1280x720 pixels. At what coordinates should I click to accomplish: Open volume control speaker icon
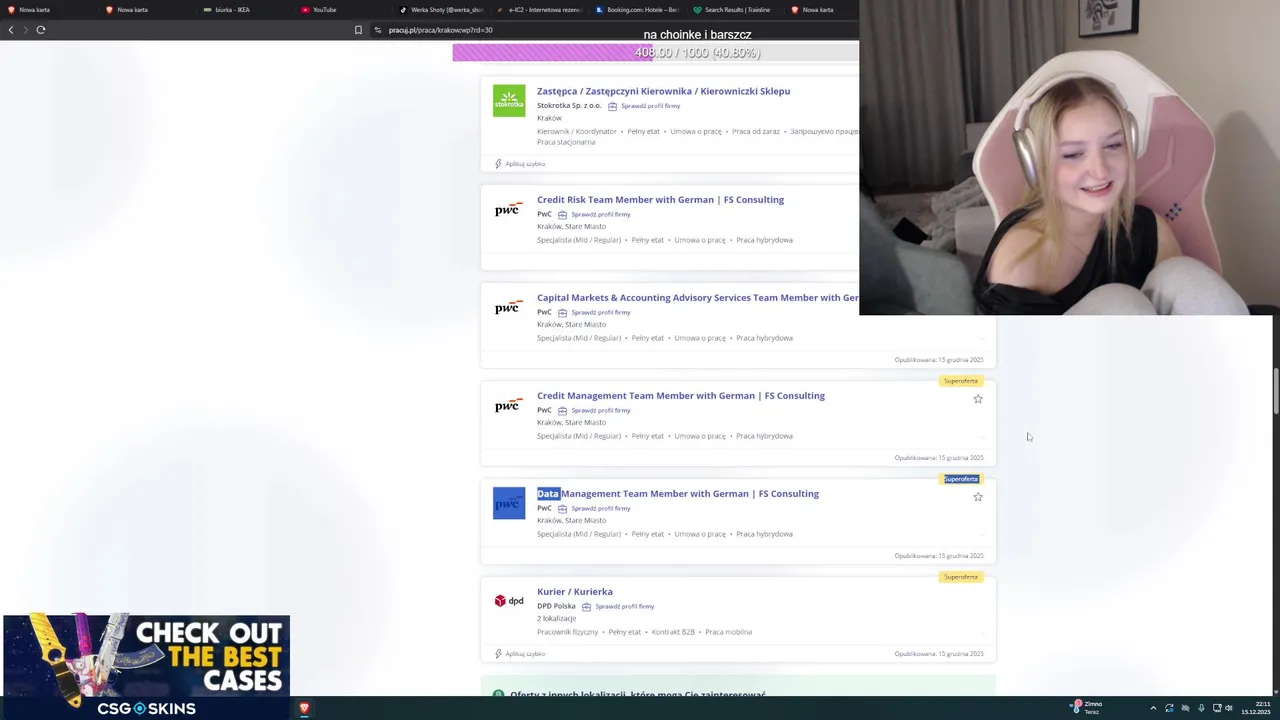coord(1229,708)
